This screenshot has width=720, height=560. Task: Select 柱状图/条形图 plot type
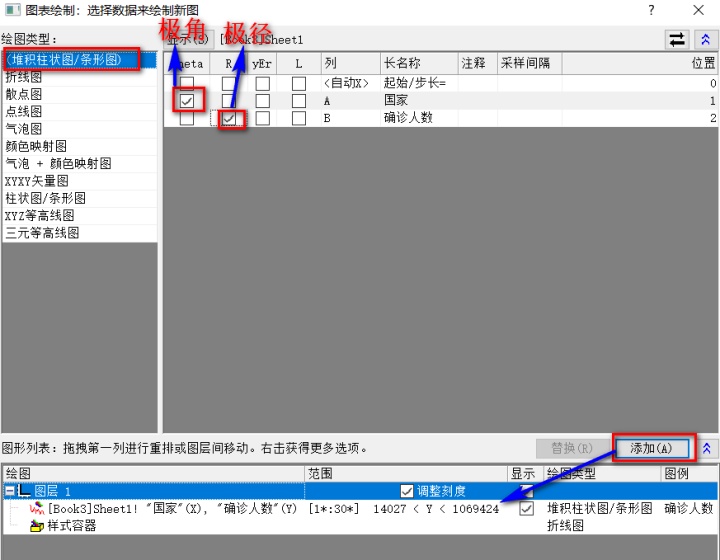click(x=79, y=198)
